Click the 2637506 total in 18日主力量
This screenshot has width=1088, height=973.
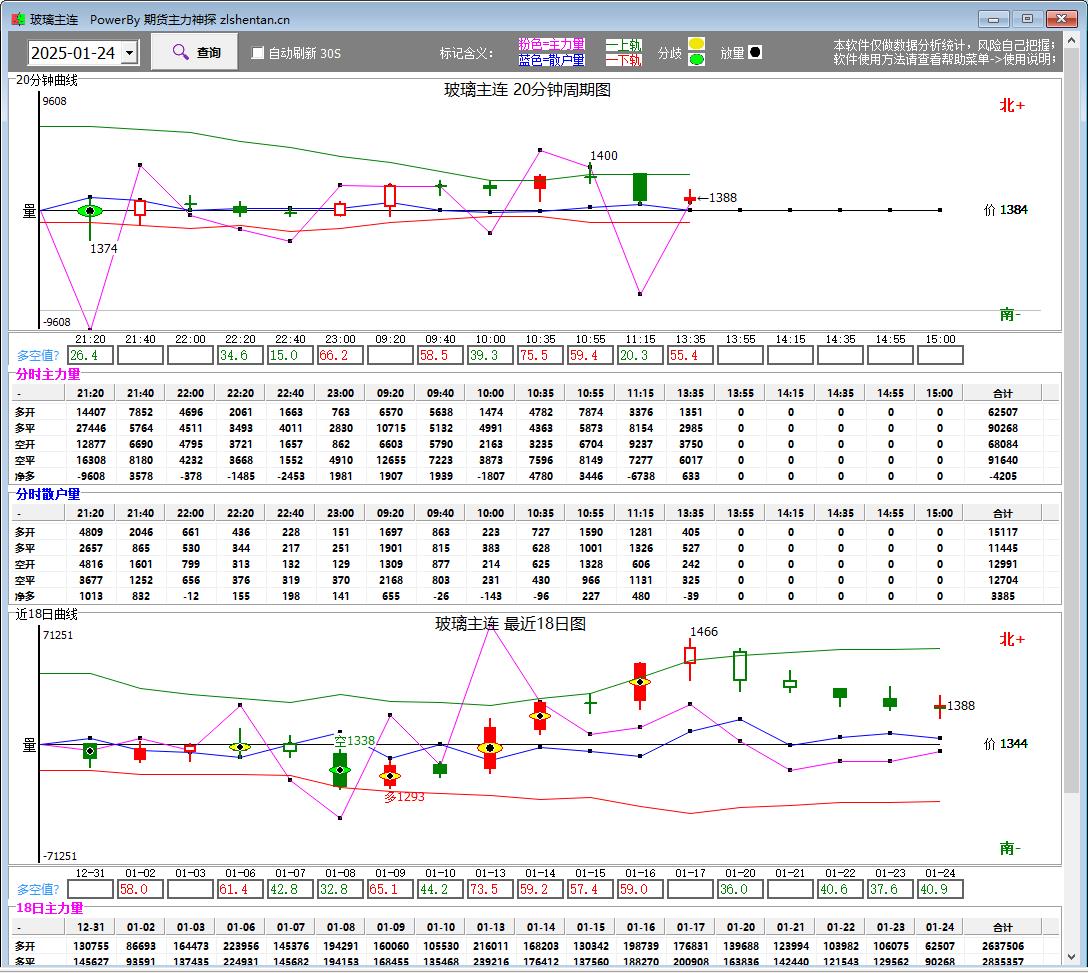point(1003,947)
